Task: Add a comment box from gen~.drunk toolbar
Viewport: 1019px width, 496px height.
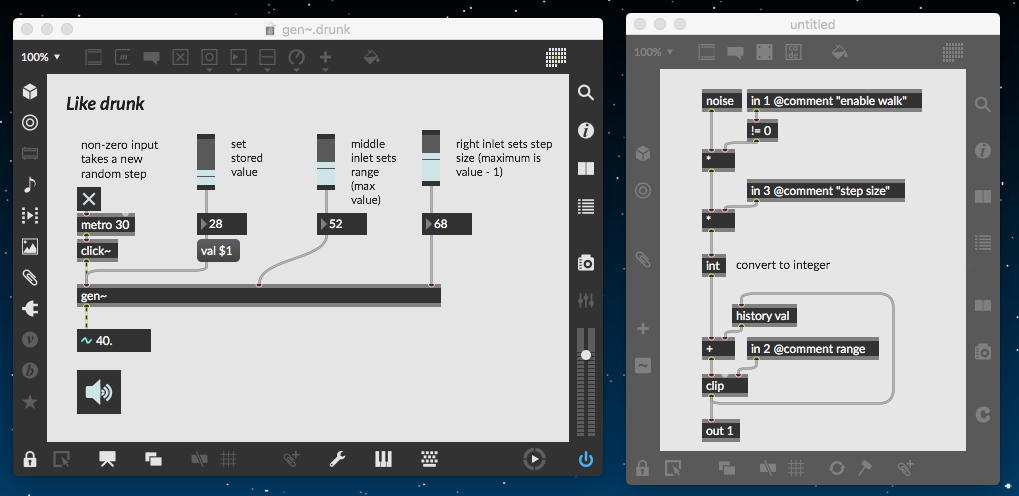Action: pyautogui.click(x=151, y=57)
